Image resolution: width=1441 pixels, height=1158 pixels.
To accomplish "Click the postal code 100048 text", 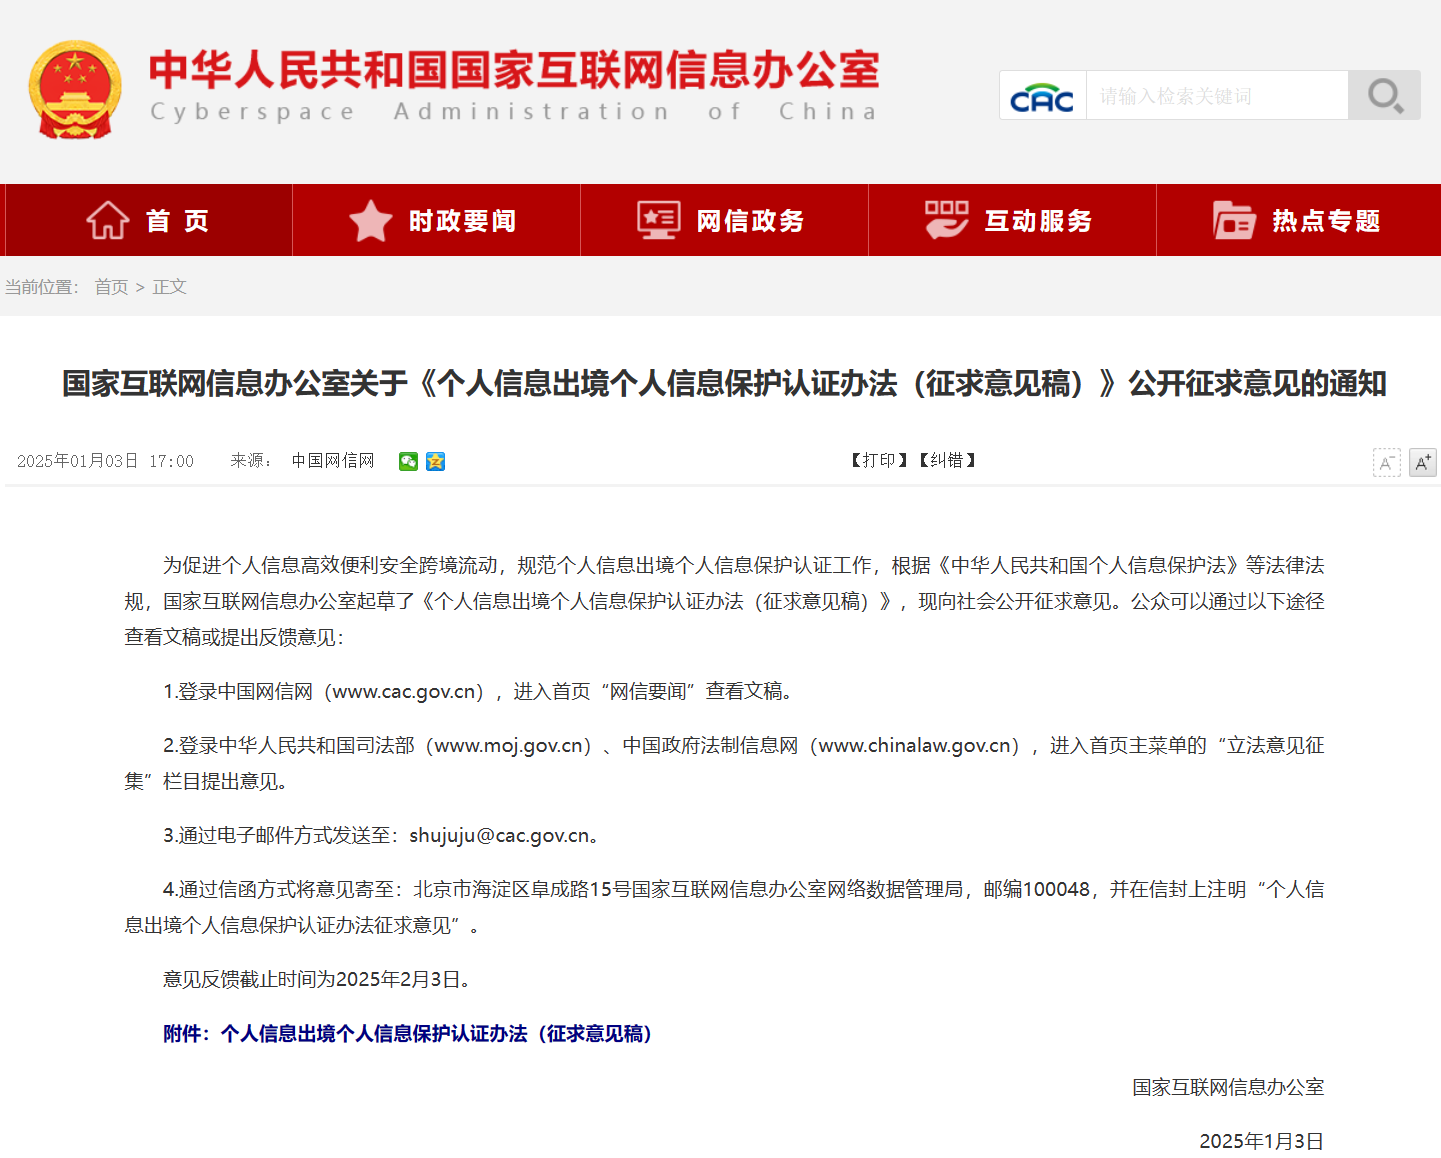I will (x=1056, y=889).
